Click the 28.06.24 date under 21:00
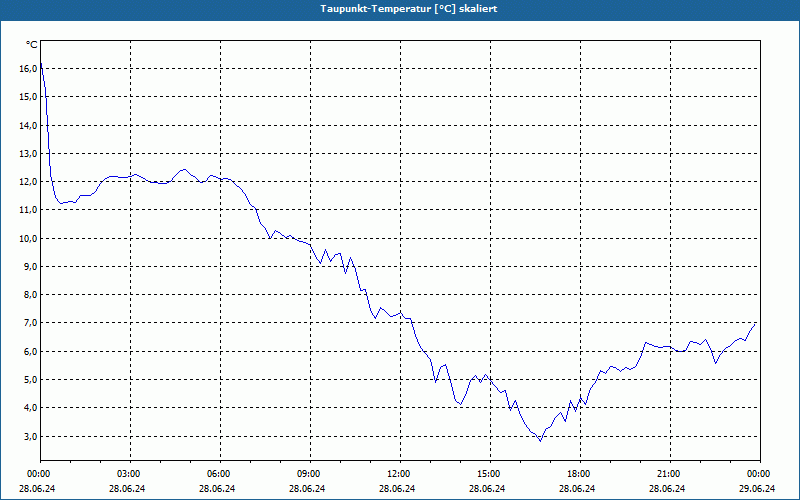The width and height of the screenshot is (800, 500). (x=667, y=488)
